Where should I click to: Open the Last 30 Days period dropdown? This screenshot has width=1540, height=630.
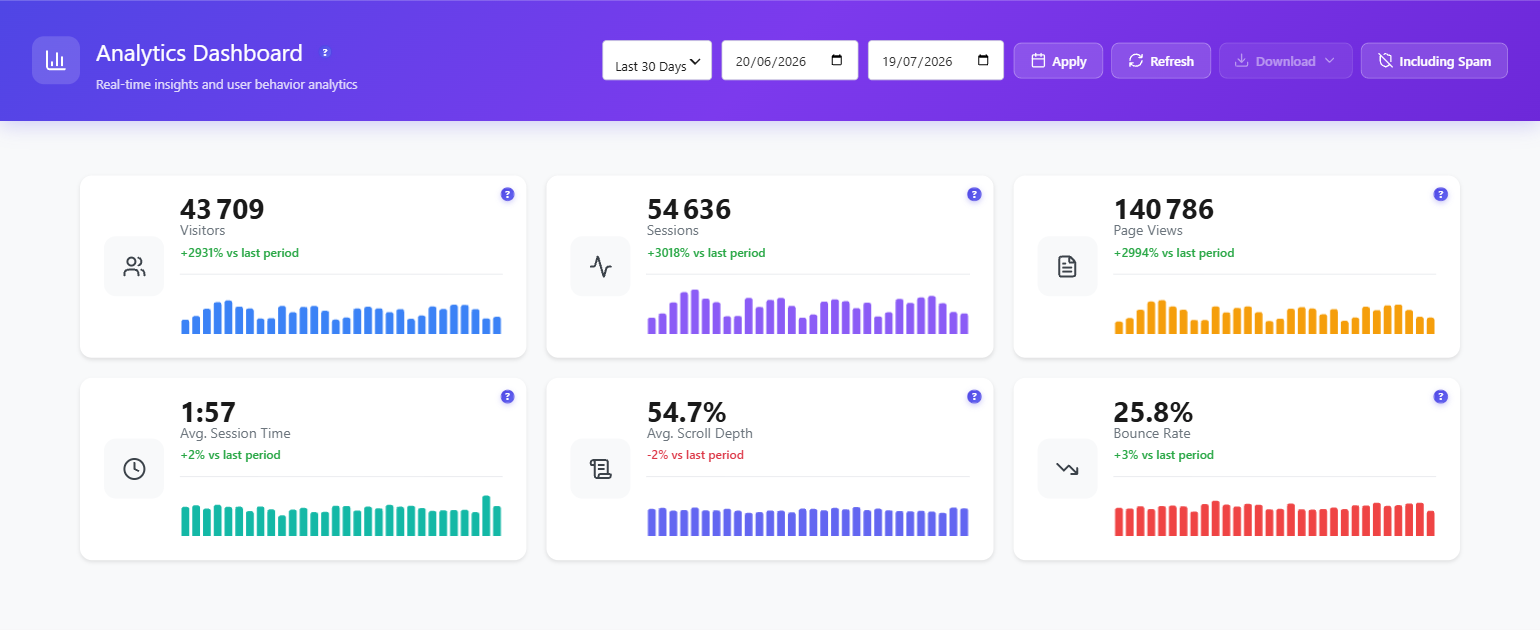point(657,60)
